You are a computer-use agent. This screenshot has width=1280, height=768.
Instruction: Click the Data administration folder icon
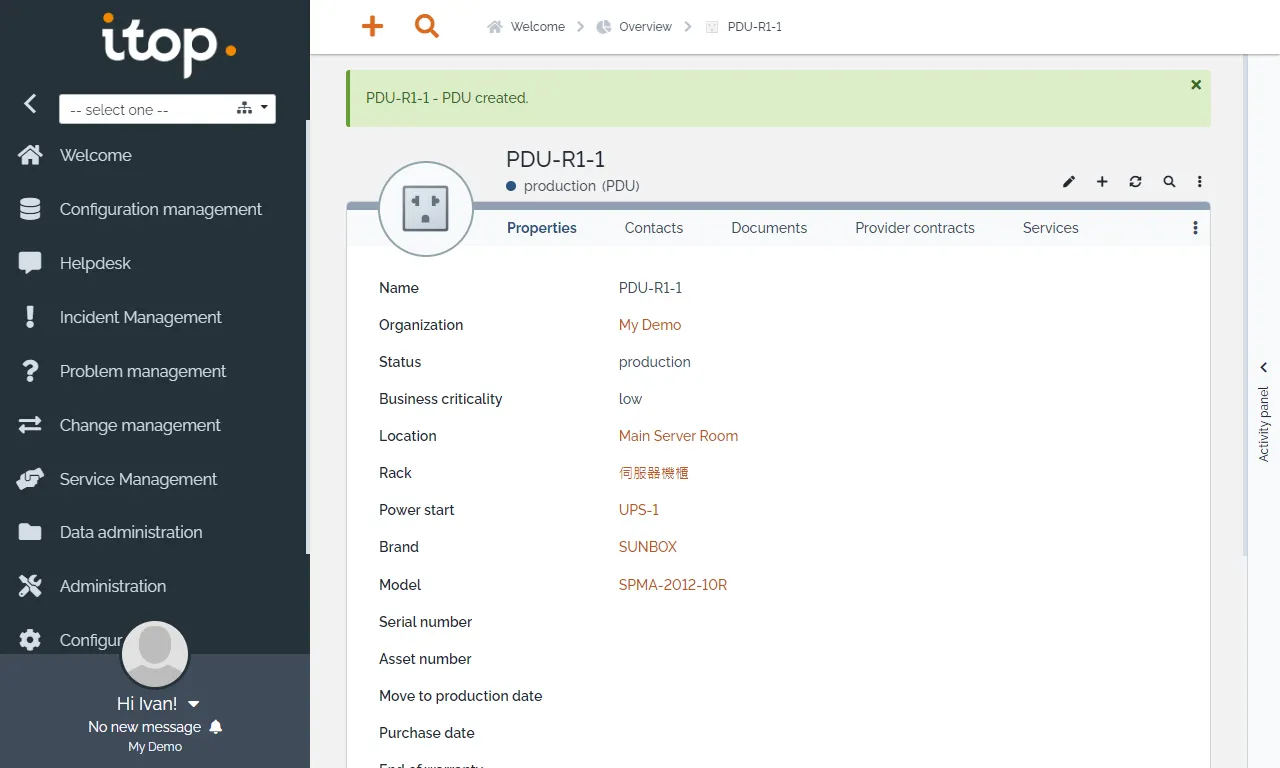[x=30, y=532]
